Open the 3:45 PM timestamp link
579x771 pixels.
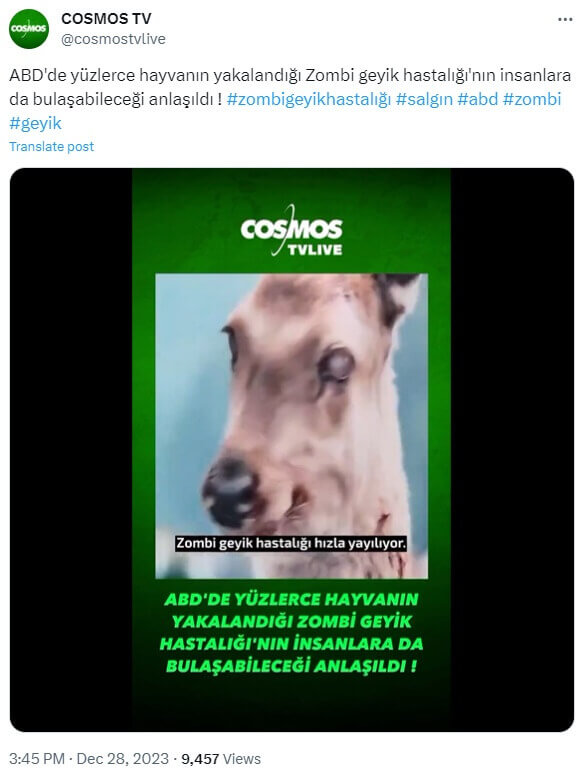37,759
